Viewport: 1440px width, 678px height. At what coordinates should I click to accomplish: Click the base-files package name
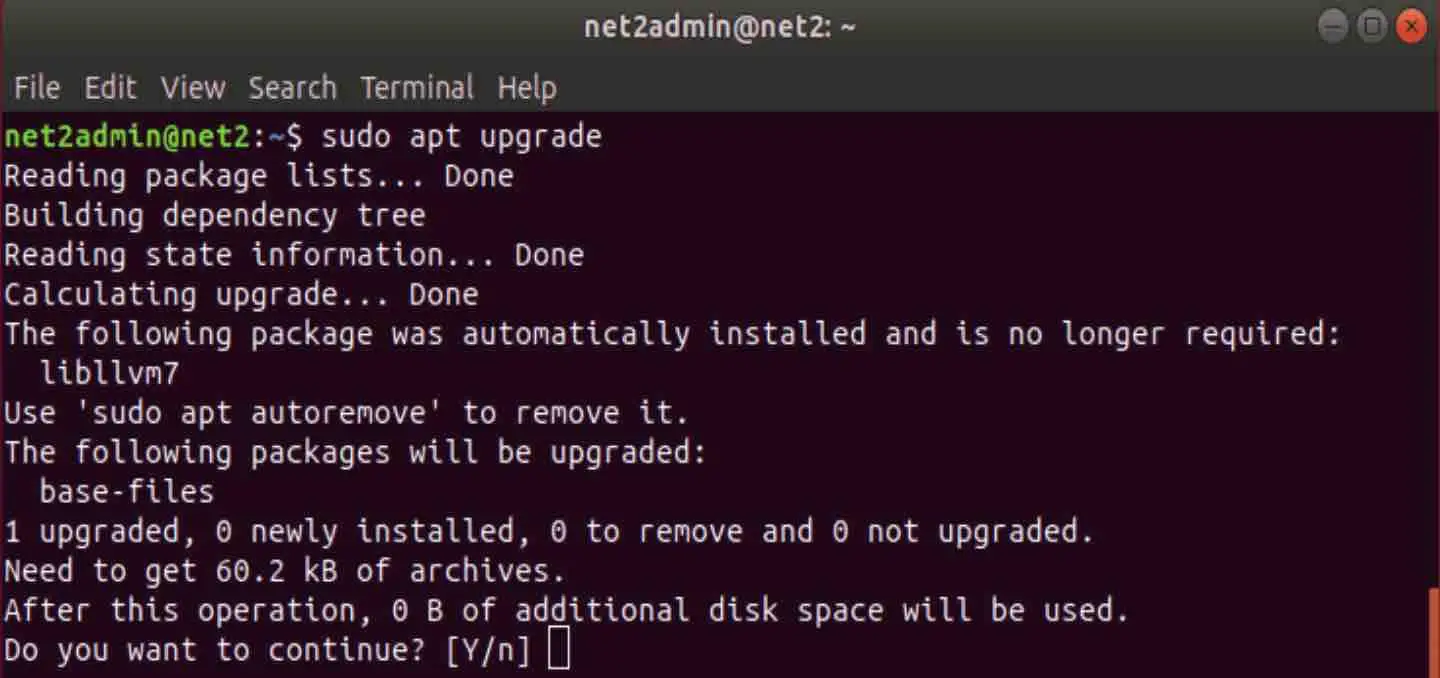coord(127,491)
